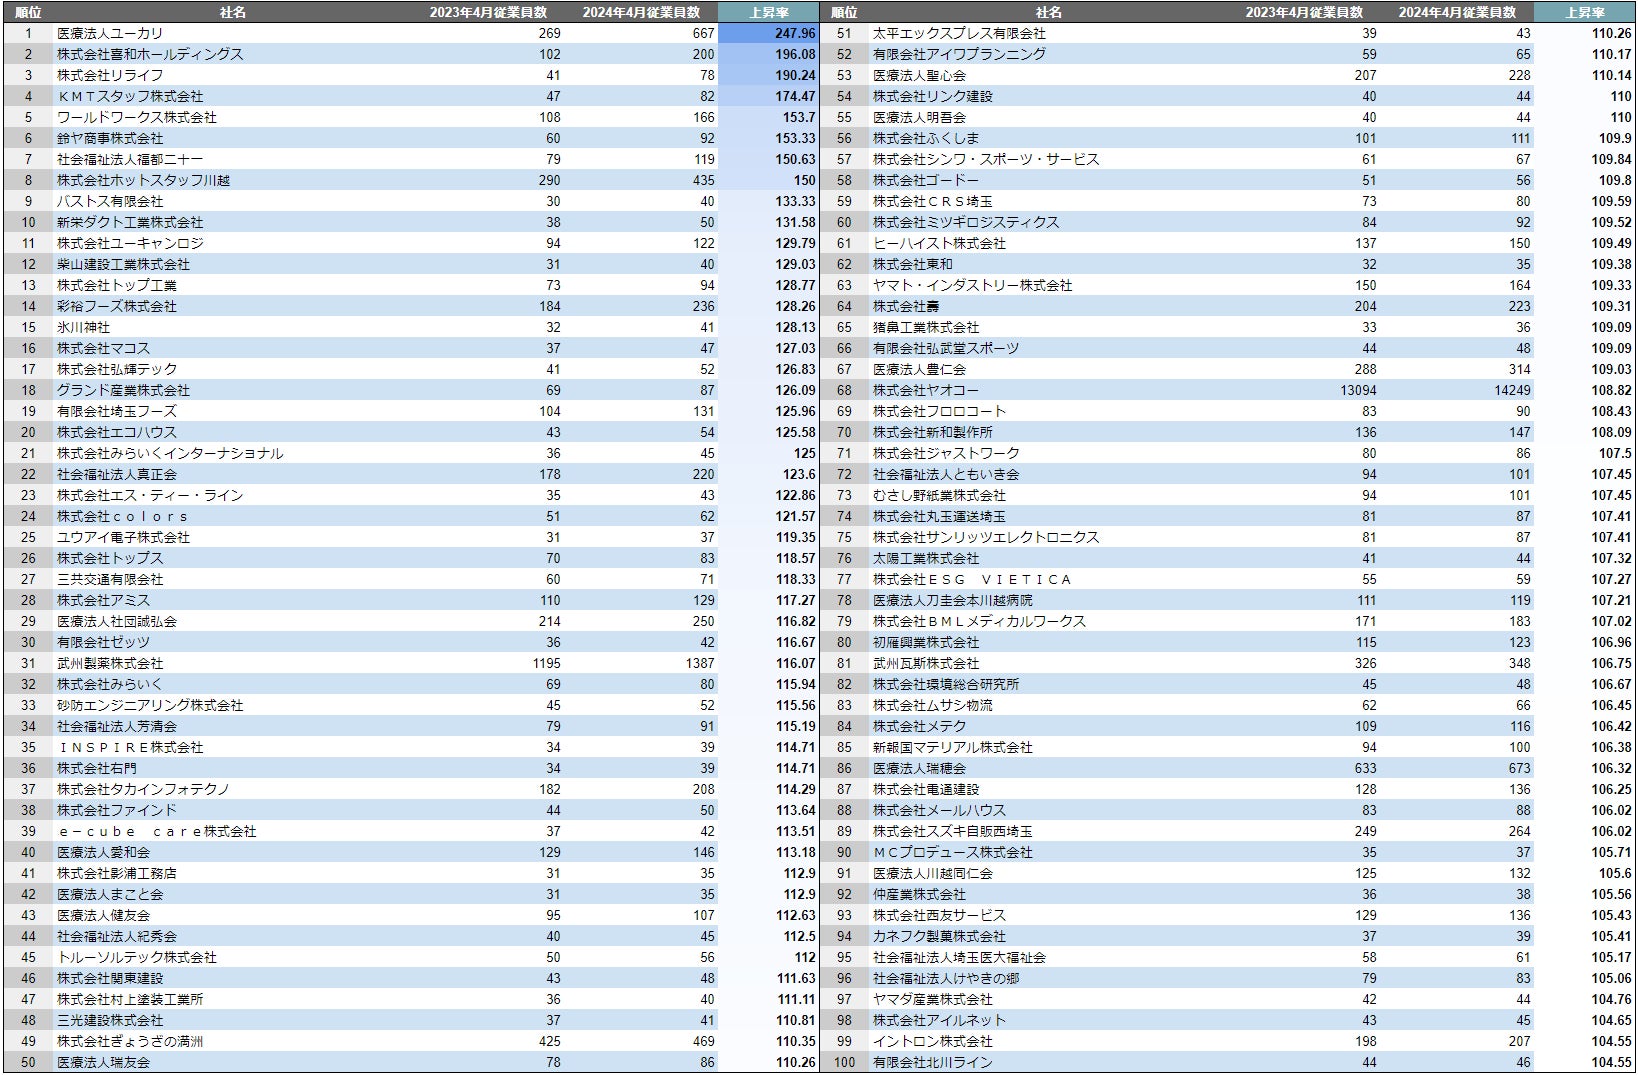
Task: Click the 武州製薬株式会社 cell
Action: coord(110,663)
